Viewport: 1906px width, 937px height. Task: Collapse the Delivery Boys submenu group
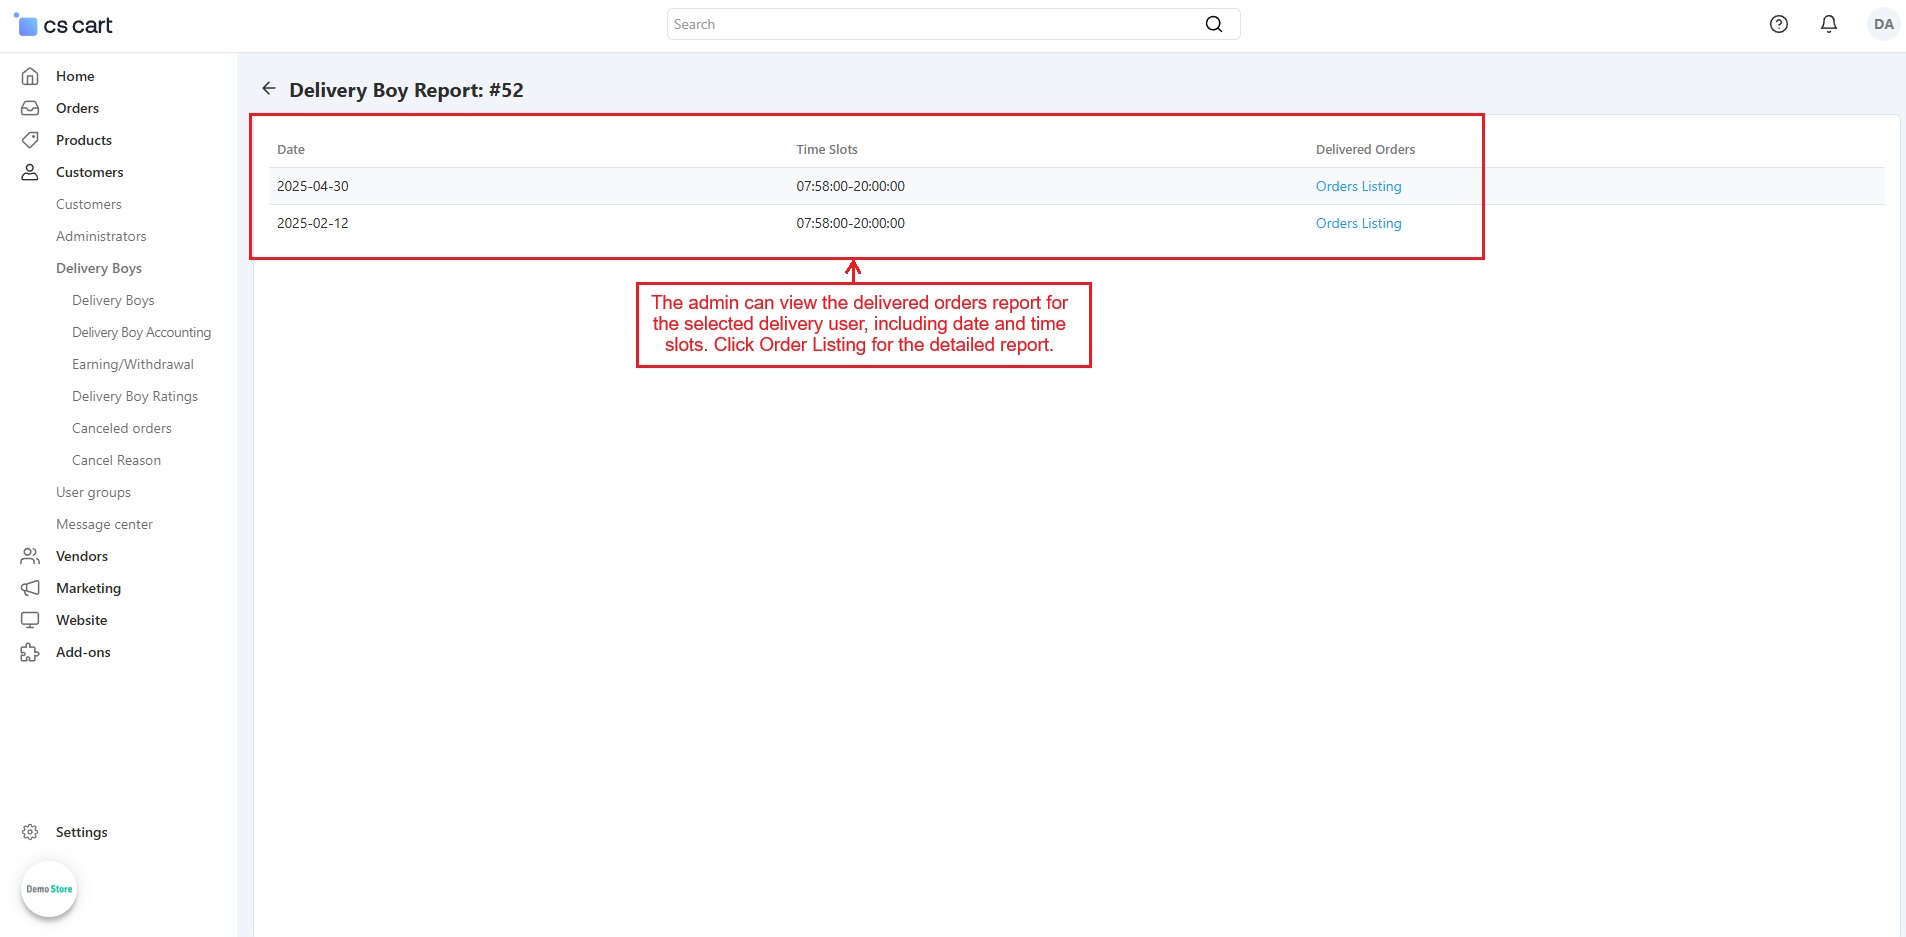pos(99,268)
